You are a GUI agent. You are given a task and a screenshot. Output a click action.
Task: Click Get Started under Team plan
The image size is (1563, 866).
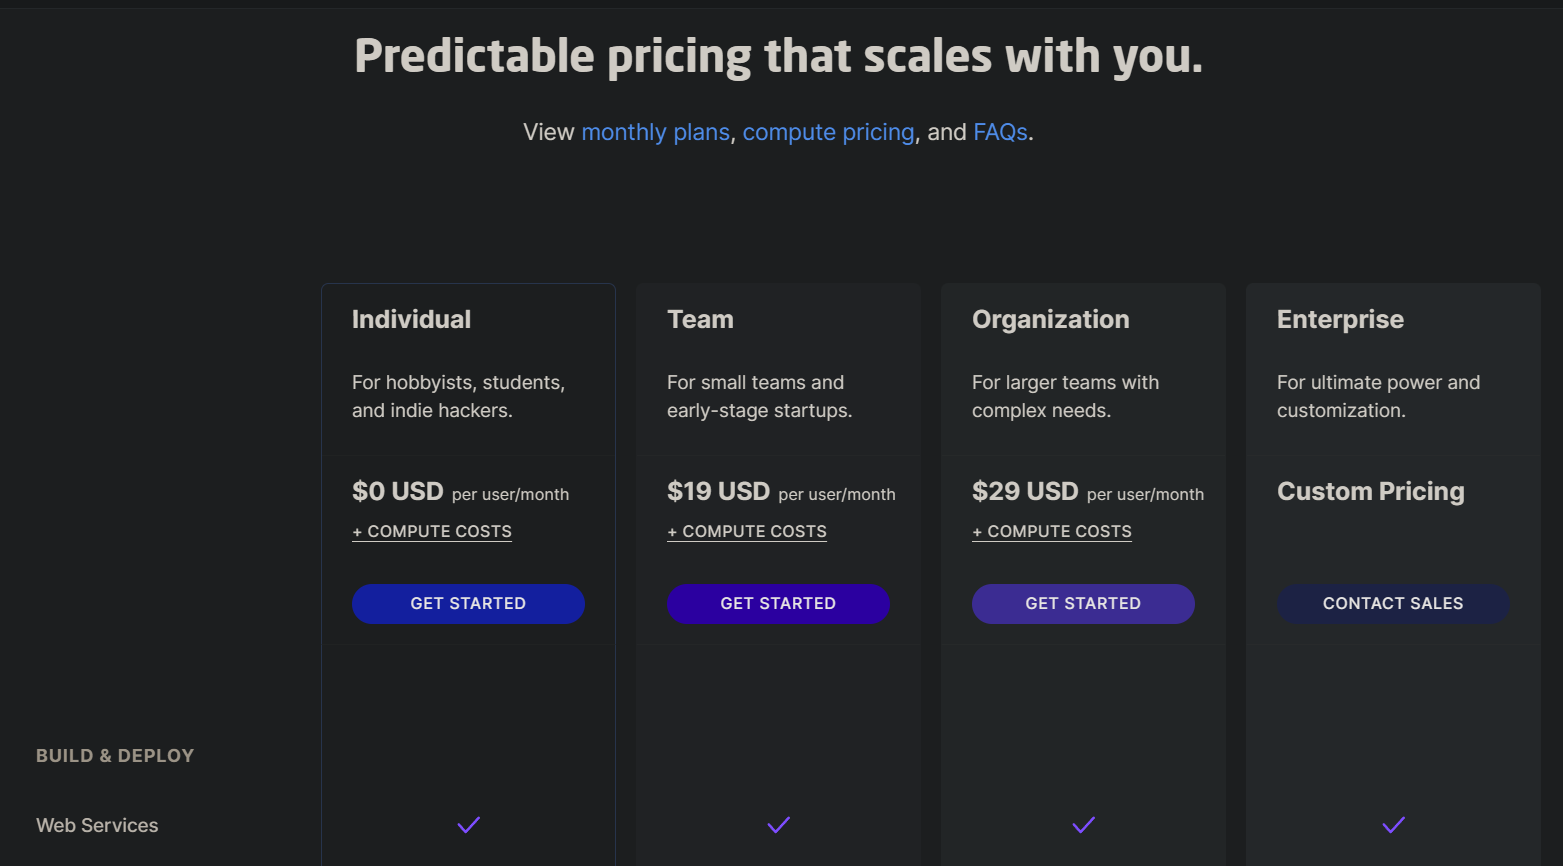coord(778,604)
